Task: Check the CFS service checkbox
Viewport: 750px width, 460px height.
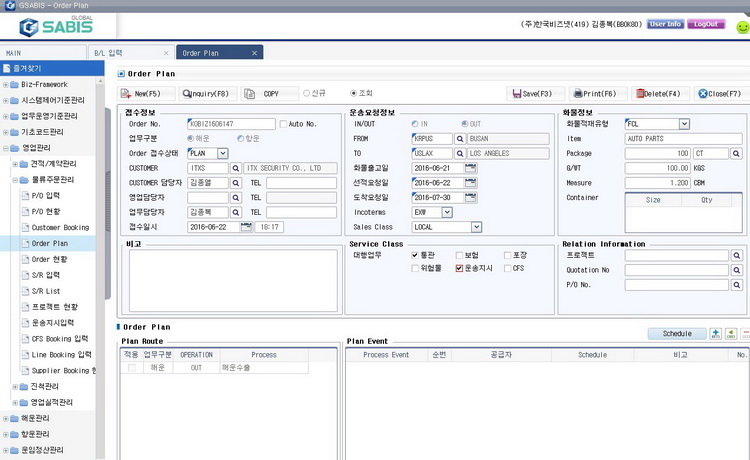Action: click(x=507, y=269)
